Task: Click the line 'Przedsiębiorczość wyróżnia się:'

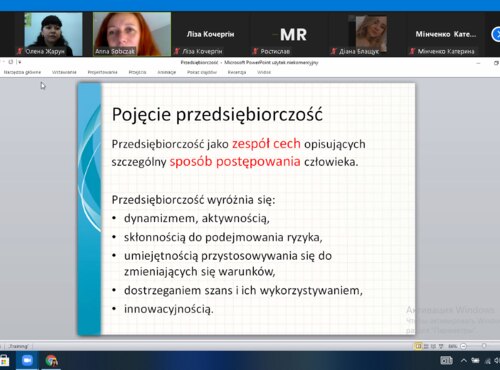Action: click(193, 200)
